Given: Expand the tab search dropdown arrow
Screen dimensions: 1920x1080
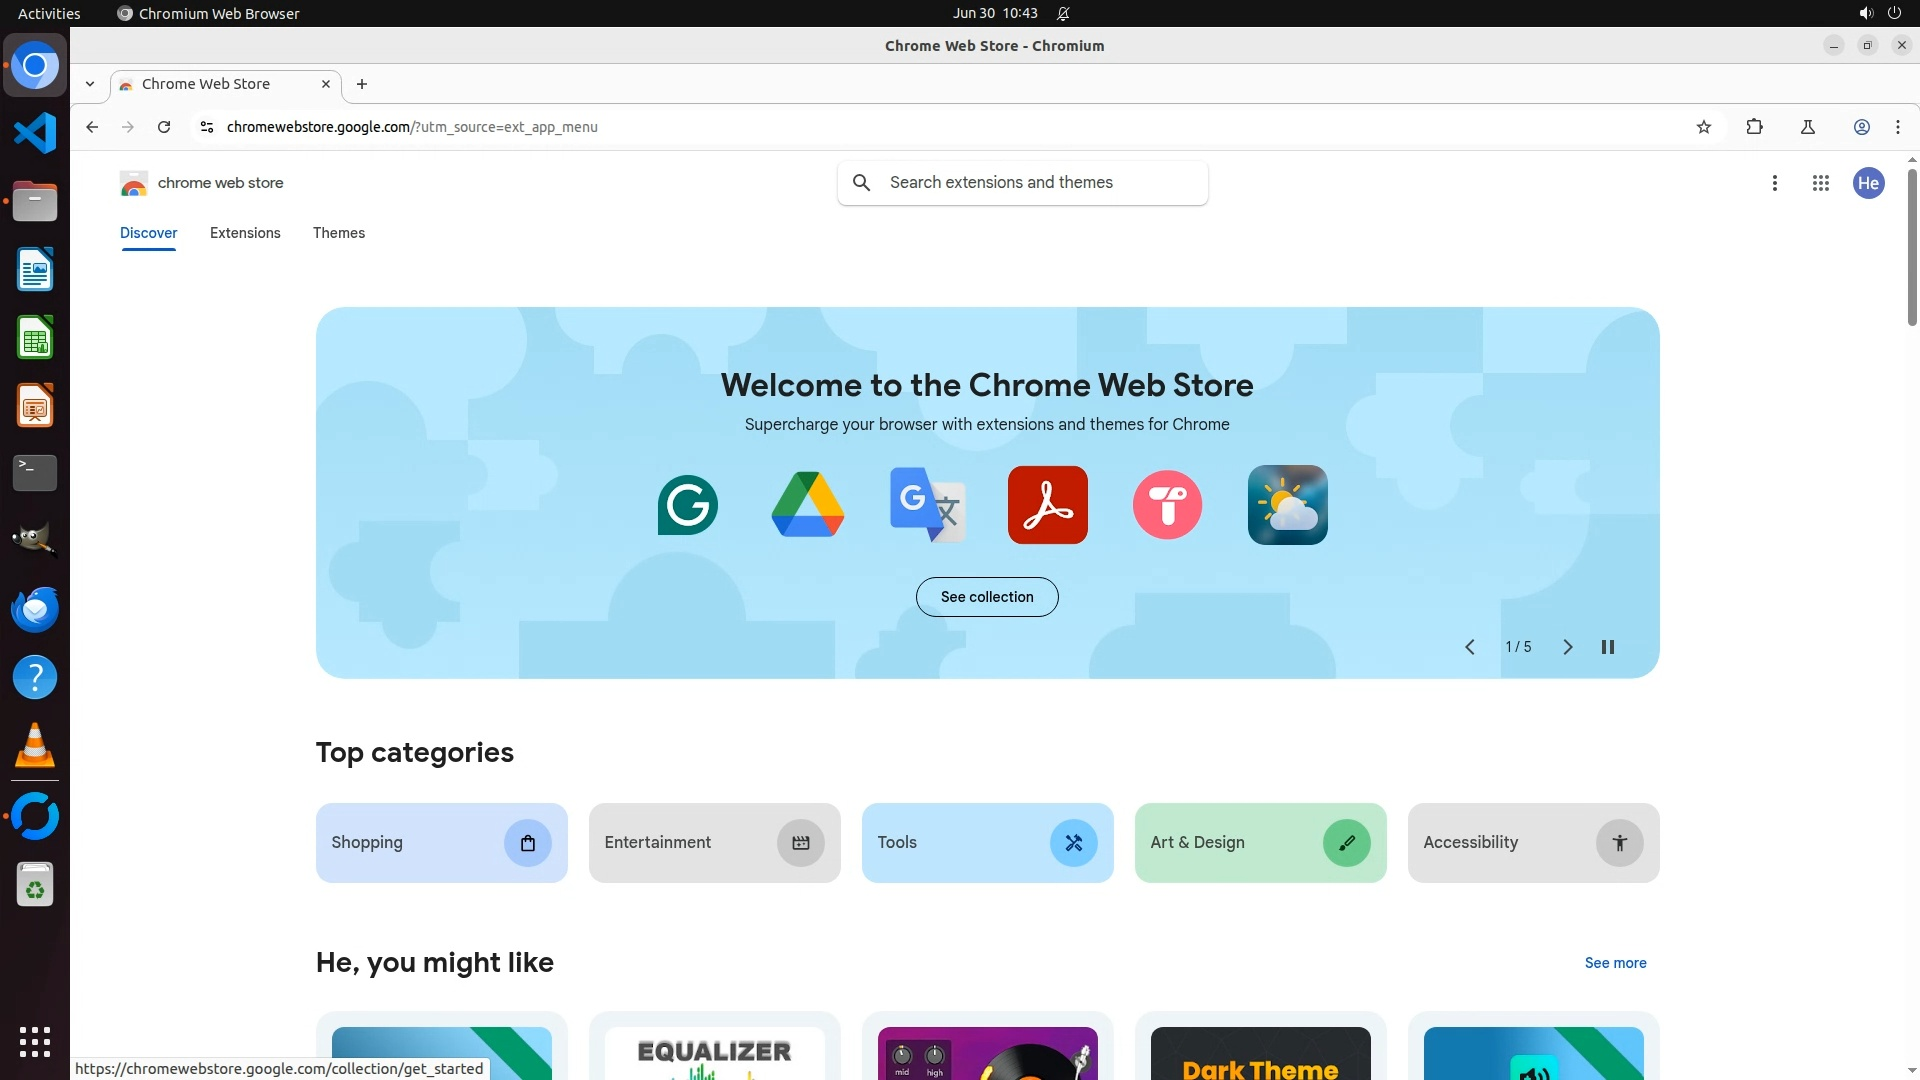Looking at the screenshot, I should point(90,84).
